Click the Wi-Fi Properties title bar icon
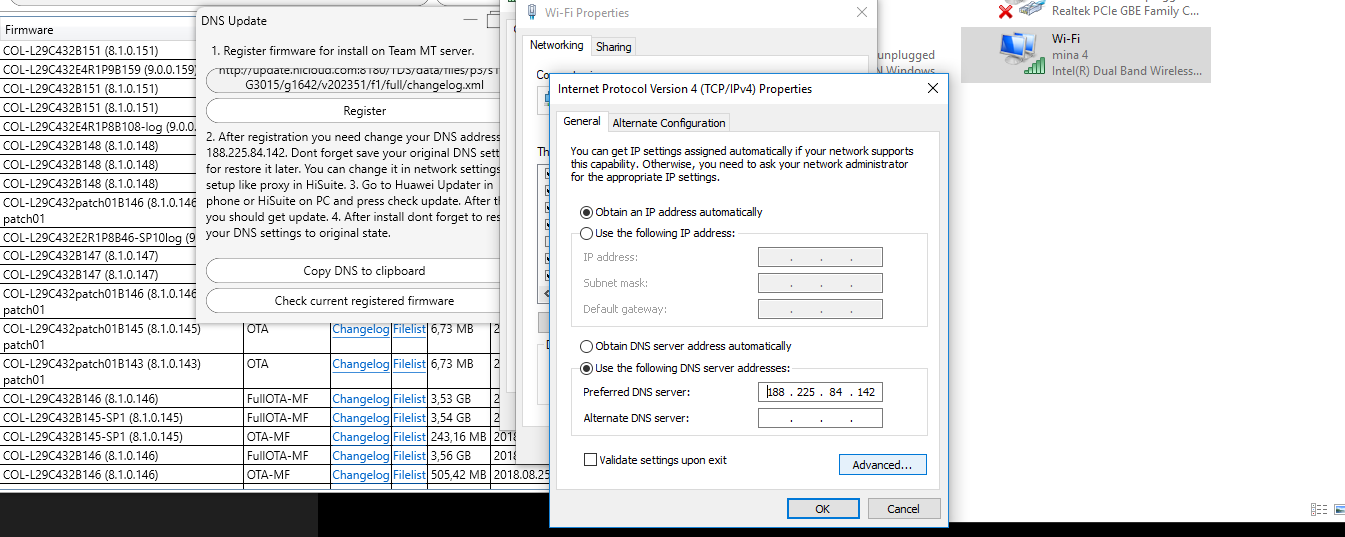 pos(531,13)
